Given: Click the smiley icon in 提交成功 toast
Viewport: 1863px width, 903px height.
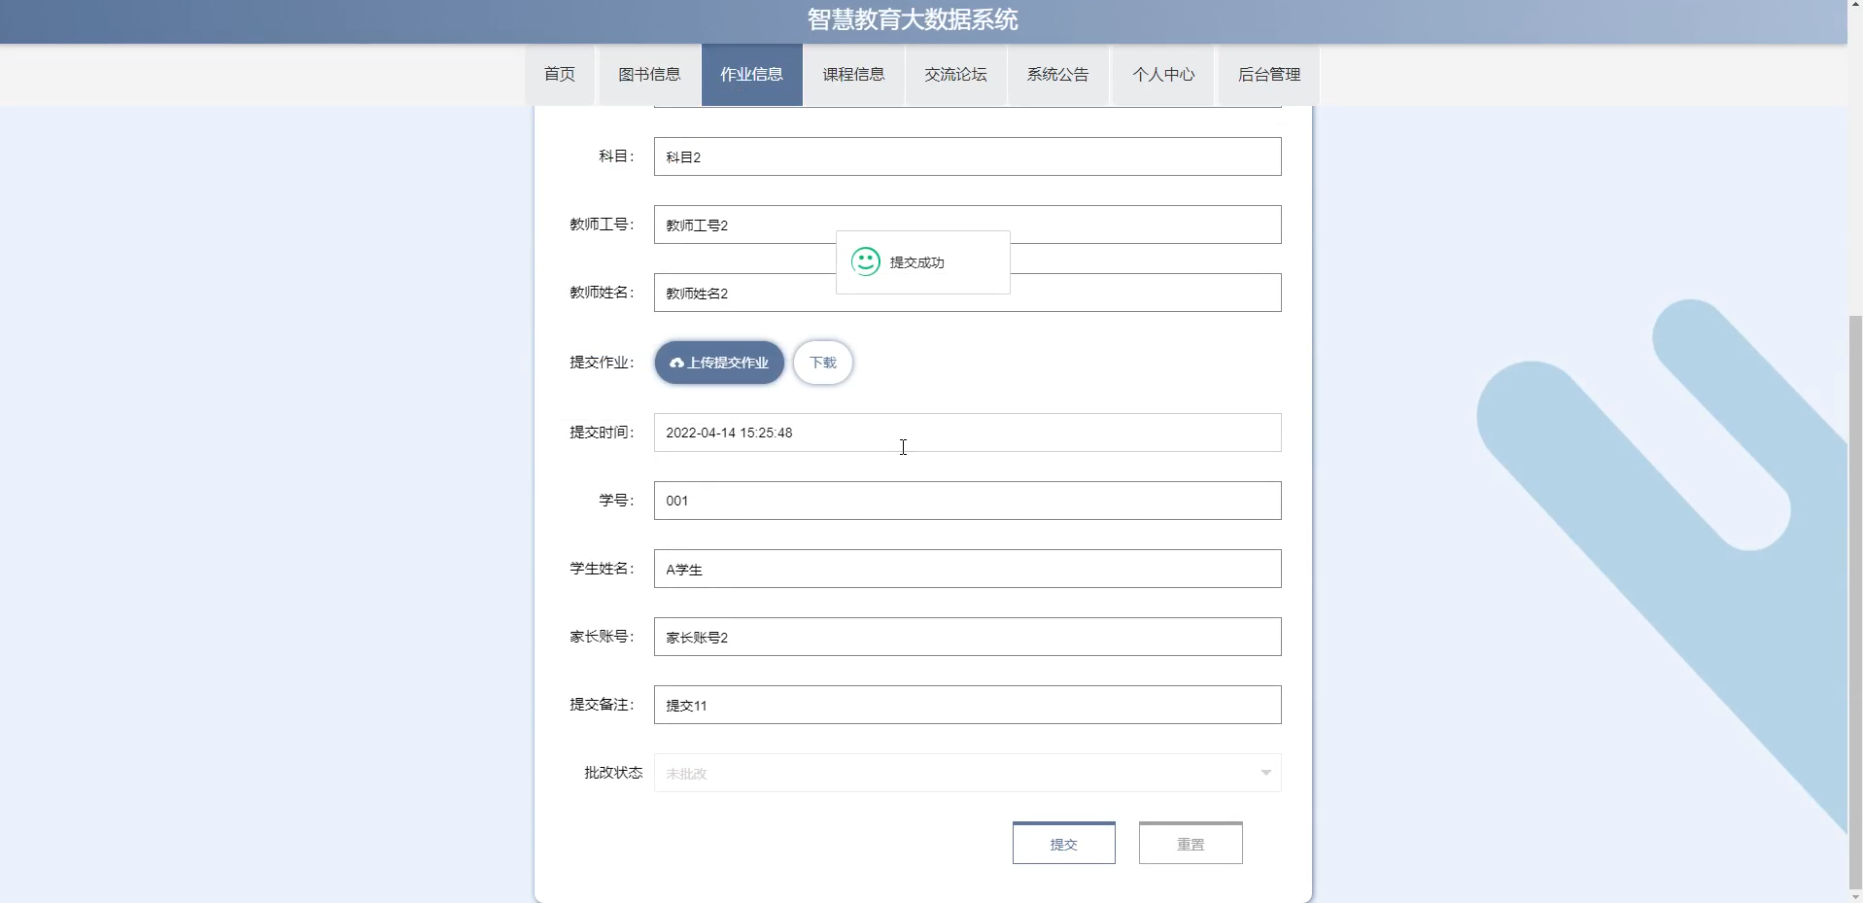Looking at the screenshot, I should [x=866, y=262].
